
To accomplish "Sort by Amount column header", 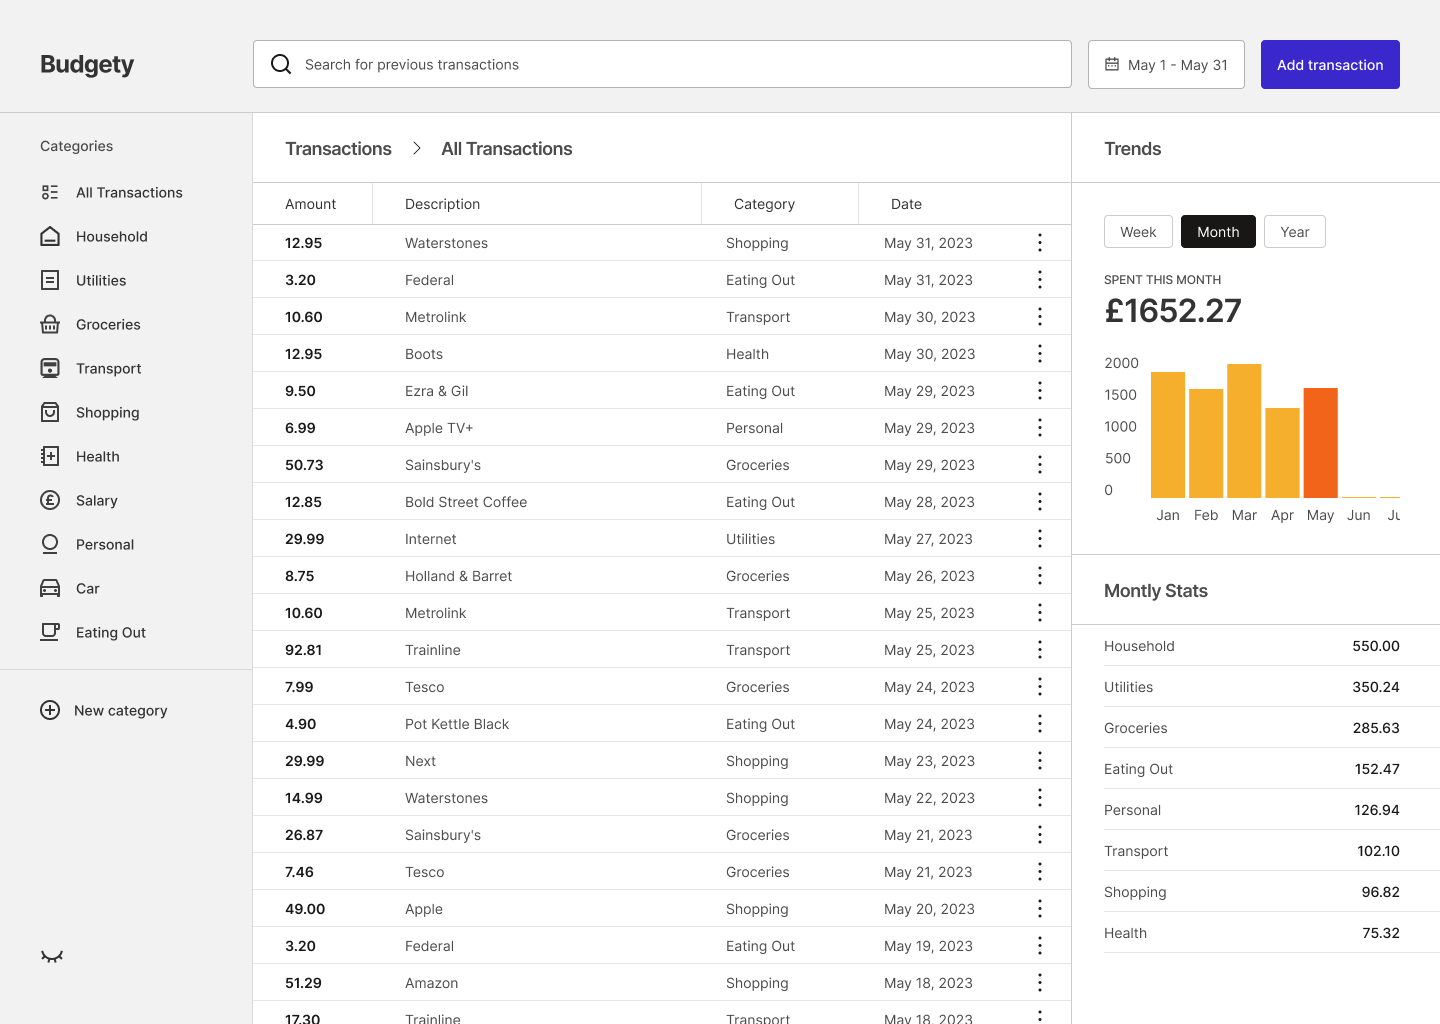I will (x=311, y=203).
